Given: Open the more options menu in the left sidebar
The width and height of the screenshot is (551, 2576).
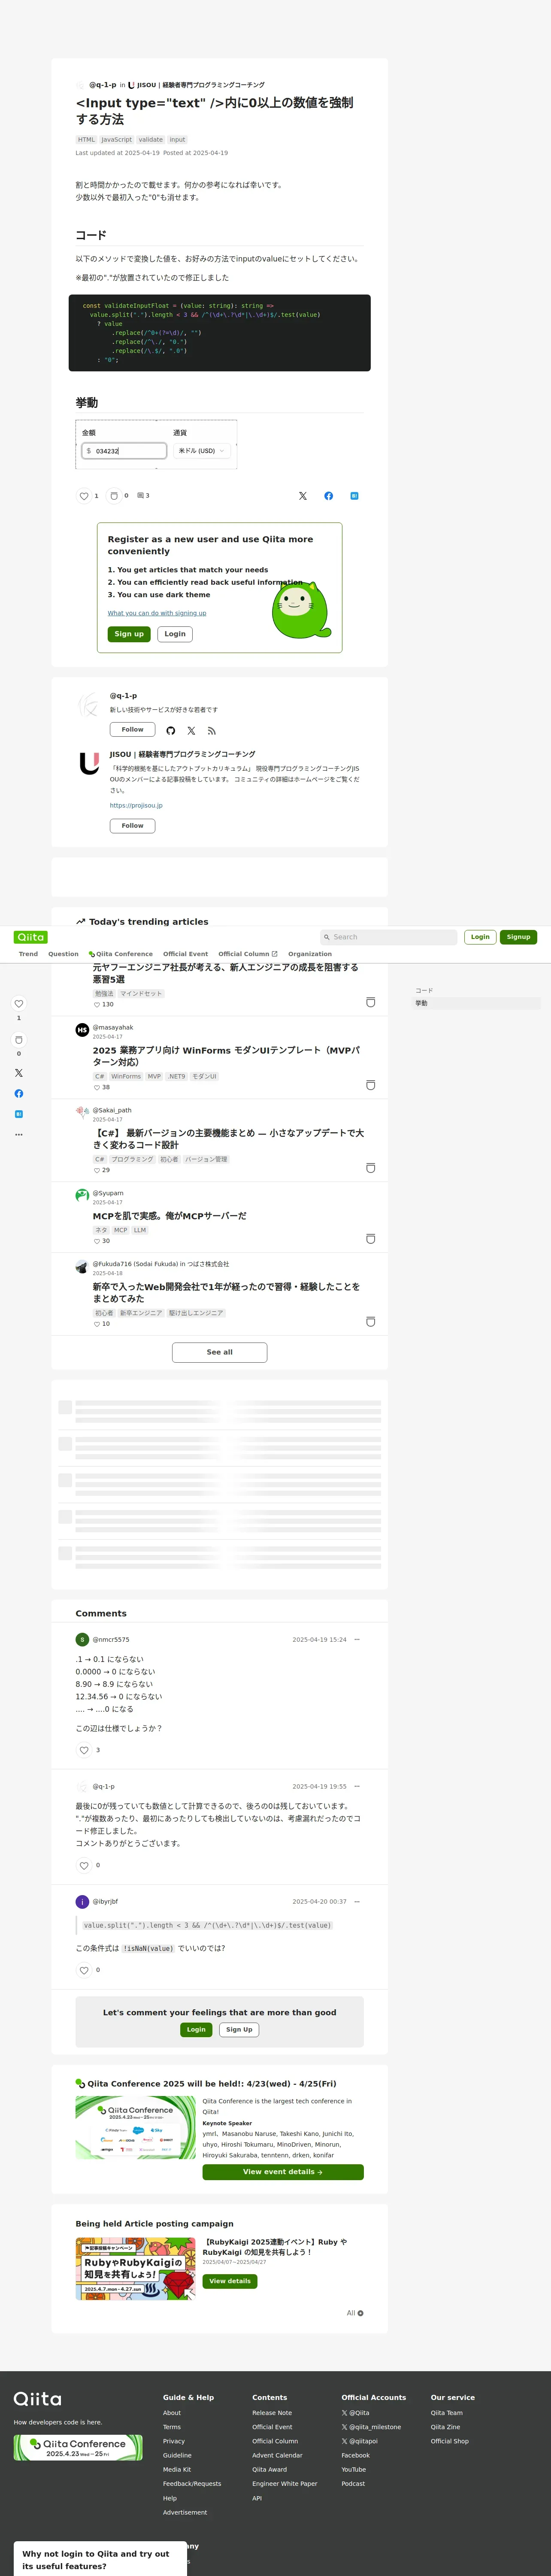Looking at the screenshot, I should [x=18, y=1135].
